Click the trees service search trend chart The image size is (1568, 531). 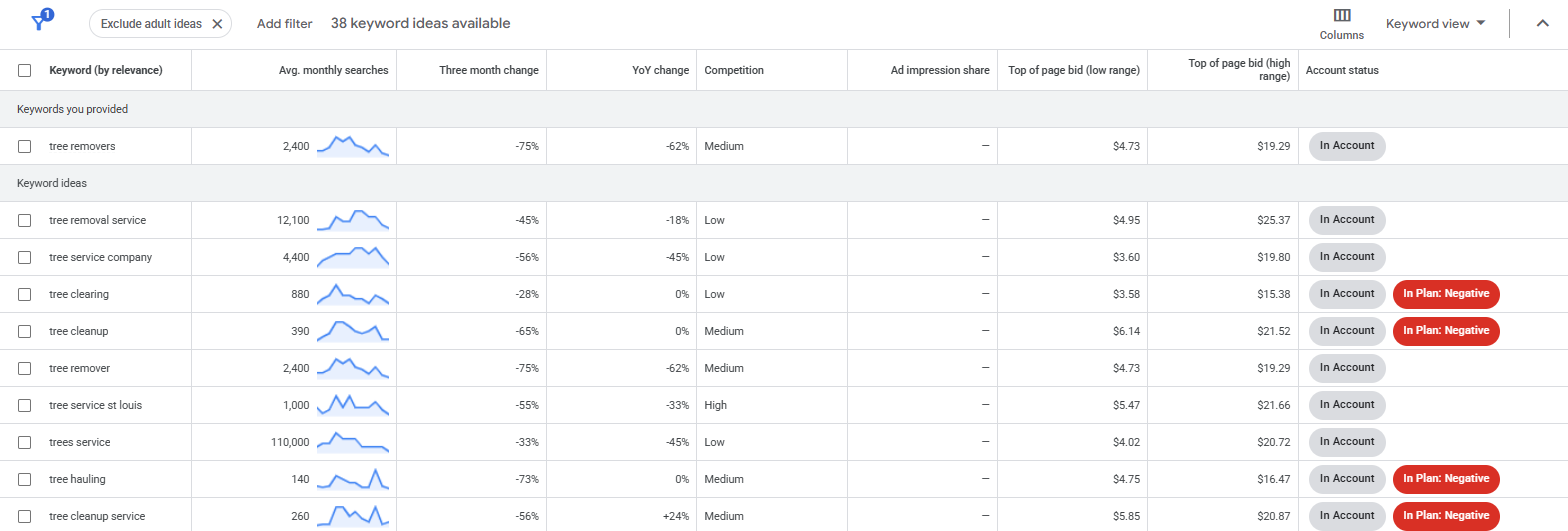352,441
